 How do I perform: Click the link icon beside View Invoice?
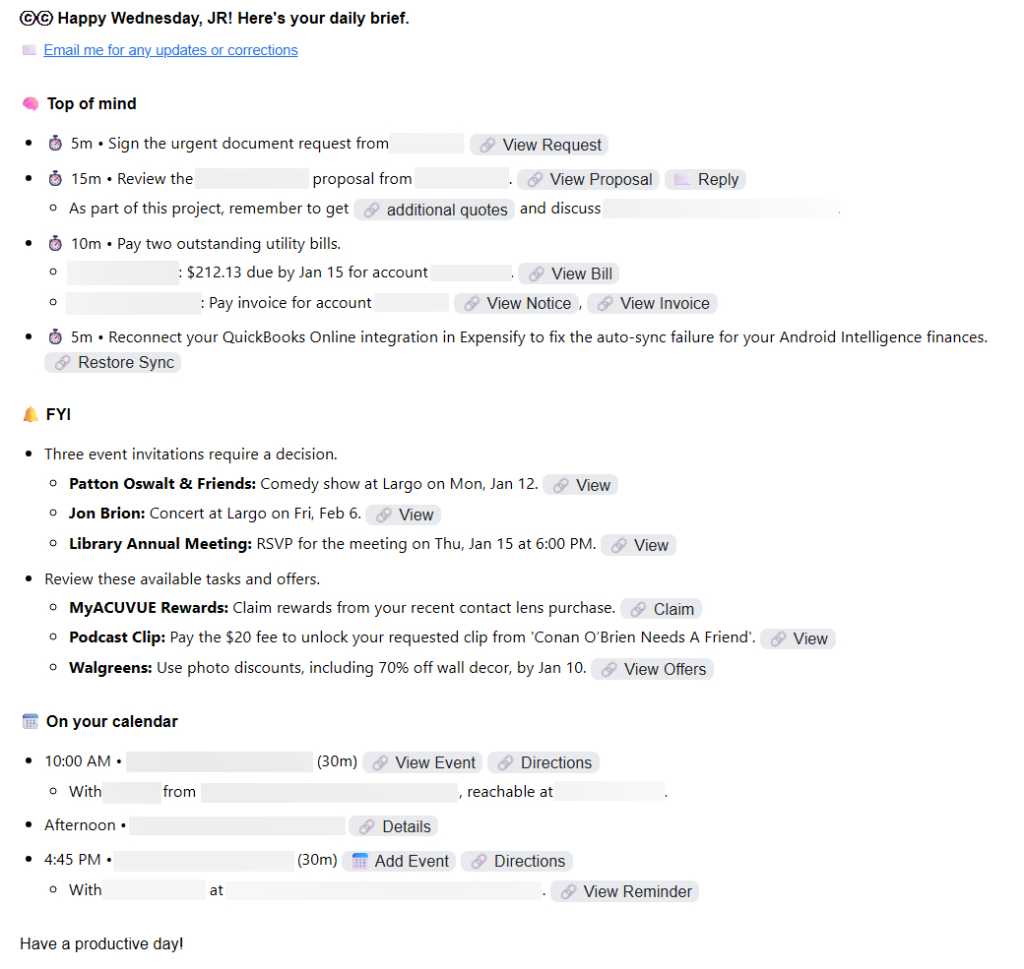(x=604, y=303)
